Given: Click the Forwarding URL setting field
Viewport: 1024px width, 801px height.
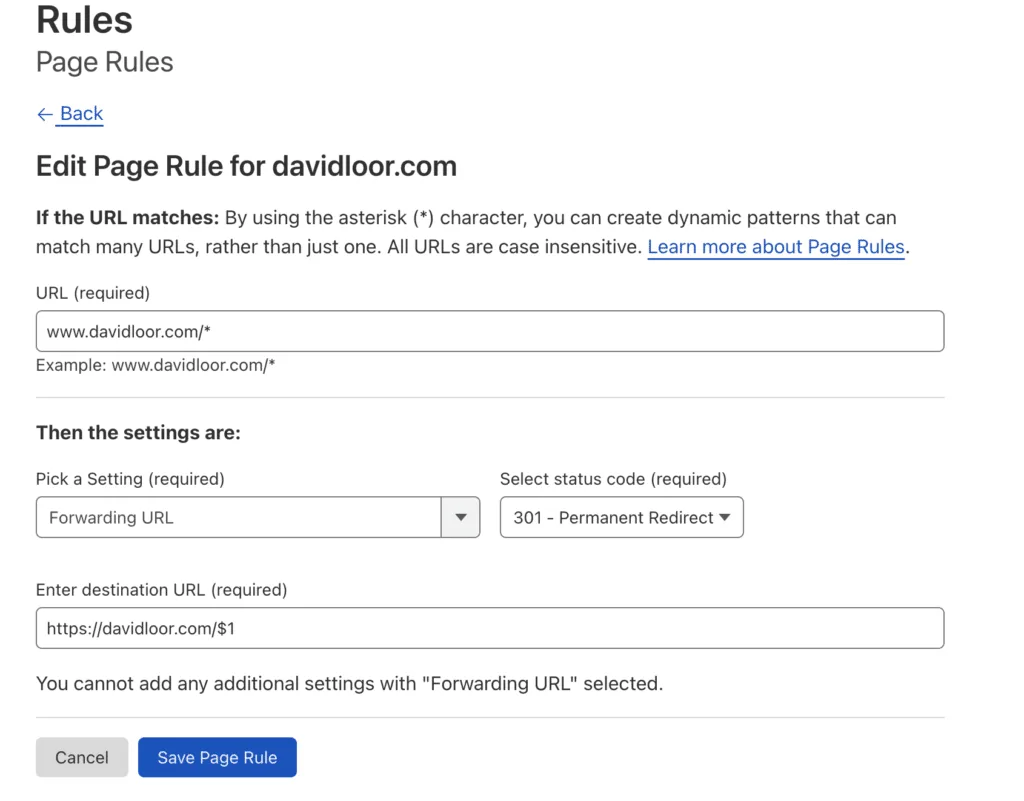Looking at the screenshot, I should point(238,517).
